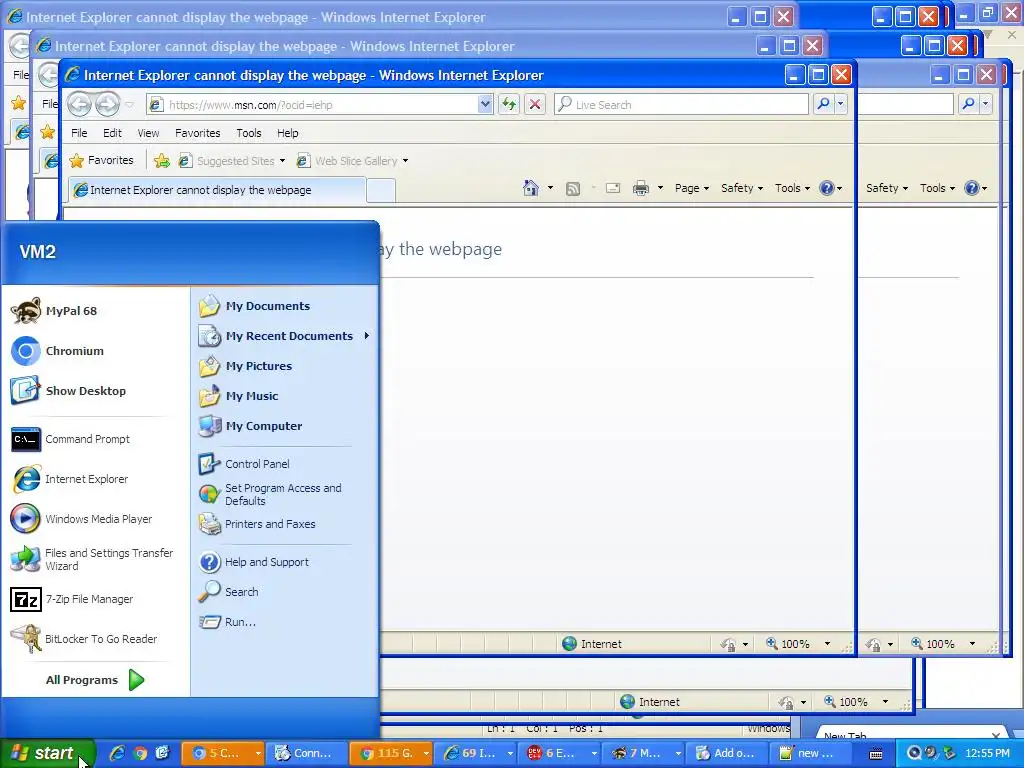Click the Back button in front IE window
This screenshot has width=1024, height=768.
[80, 104]
